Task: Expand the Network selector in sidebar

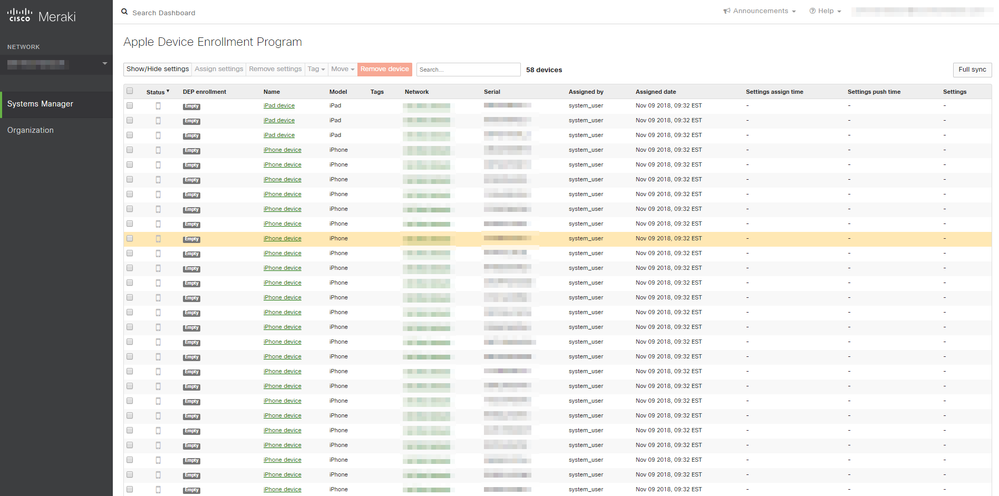Action: (56, 64)
